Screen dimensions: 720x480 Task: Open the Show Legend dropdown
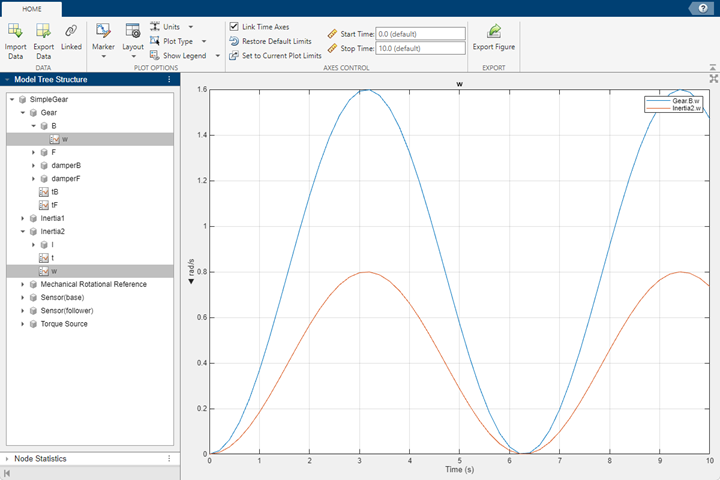[184, 56]
